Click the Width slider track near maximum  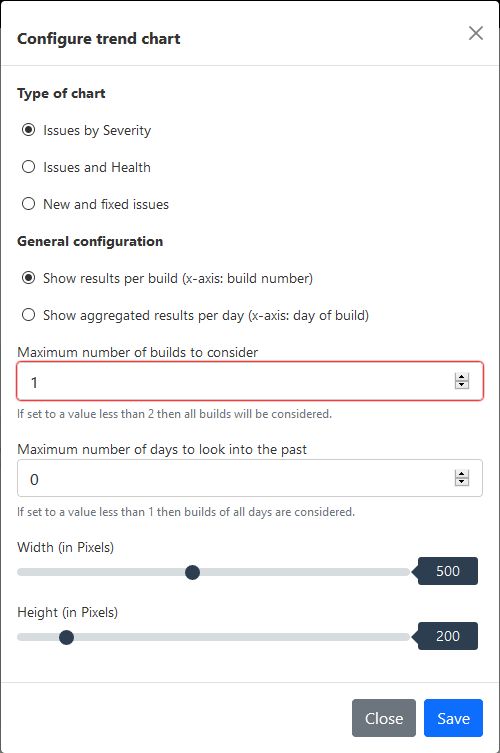coord(401,572)
